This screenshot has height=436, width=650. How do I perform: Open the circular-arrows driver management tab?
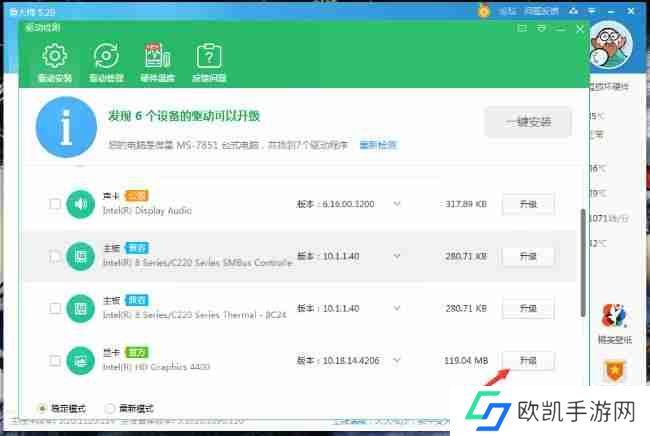click(x=106, y=62)
